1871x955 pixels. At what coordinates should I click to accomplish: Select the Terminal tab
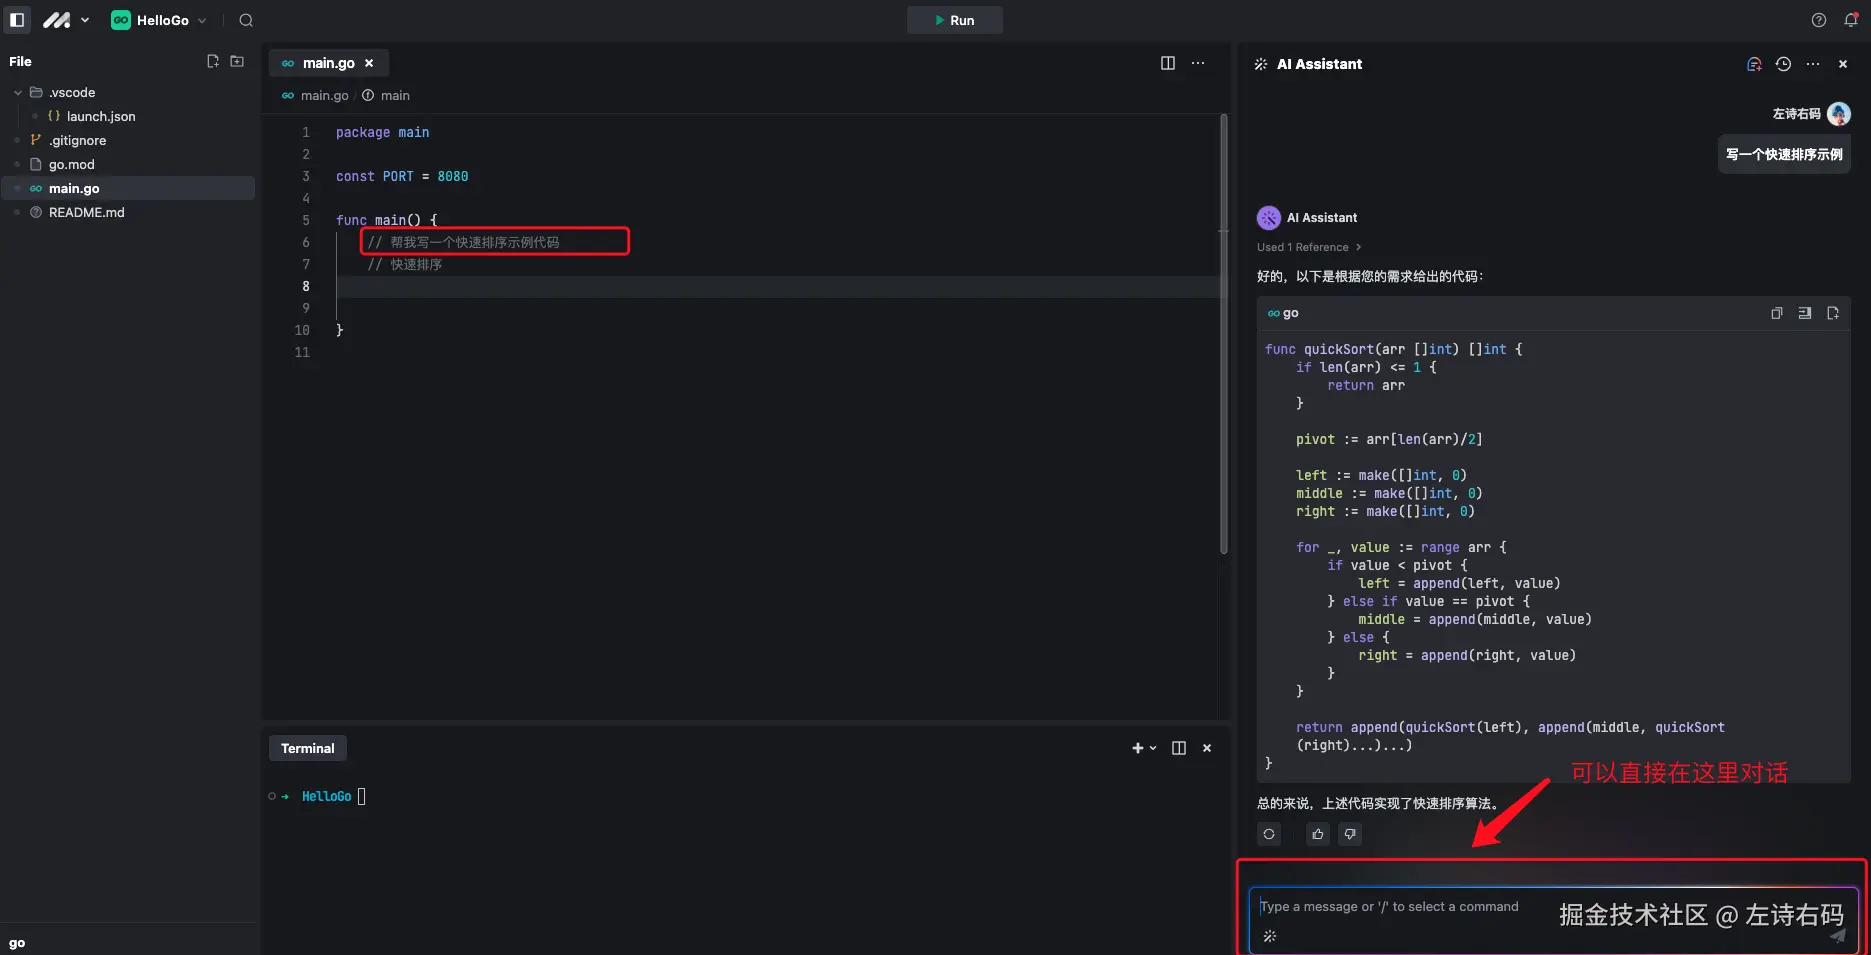tap(307, 748)
